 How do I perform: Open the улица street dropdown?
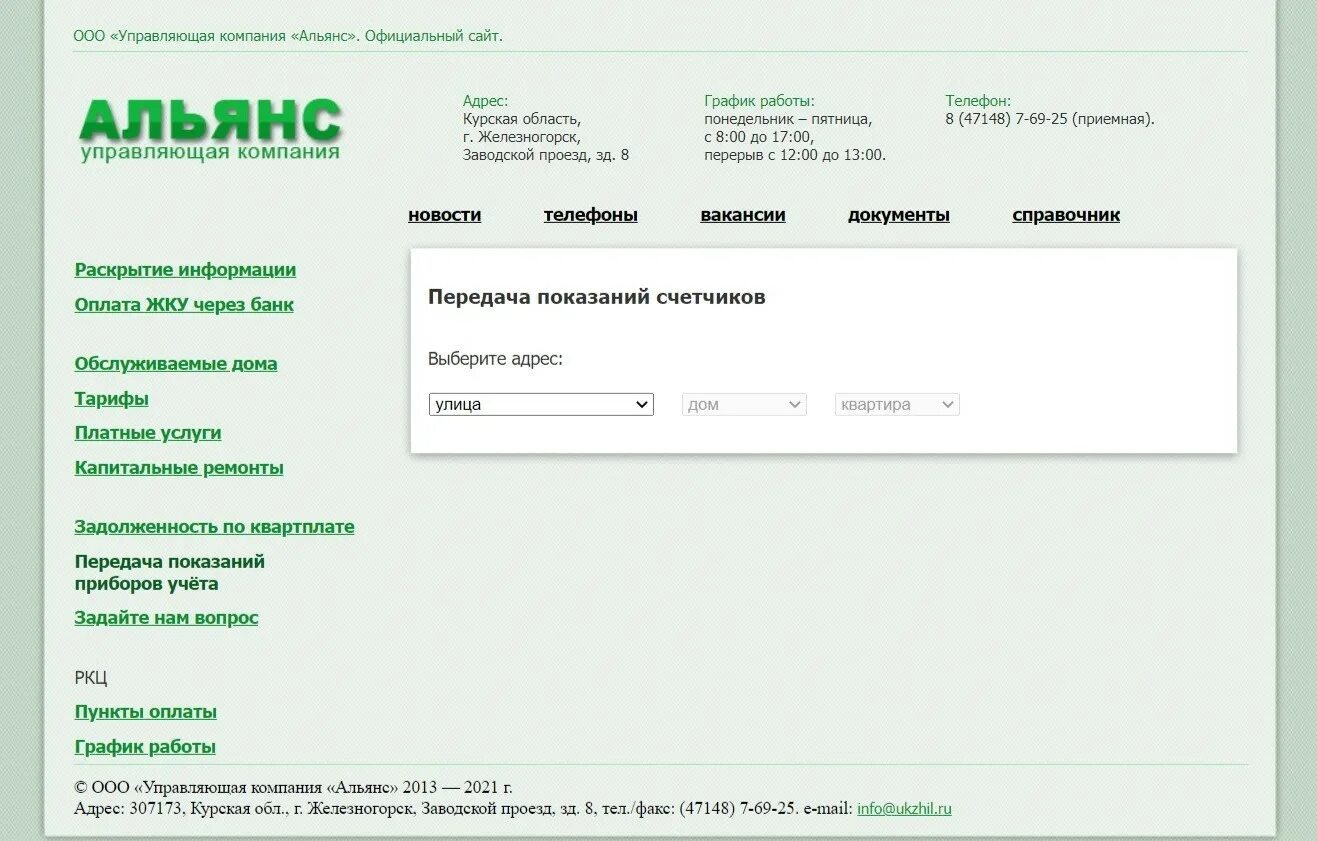point(541,404)
